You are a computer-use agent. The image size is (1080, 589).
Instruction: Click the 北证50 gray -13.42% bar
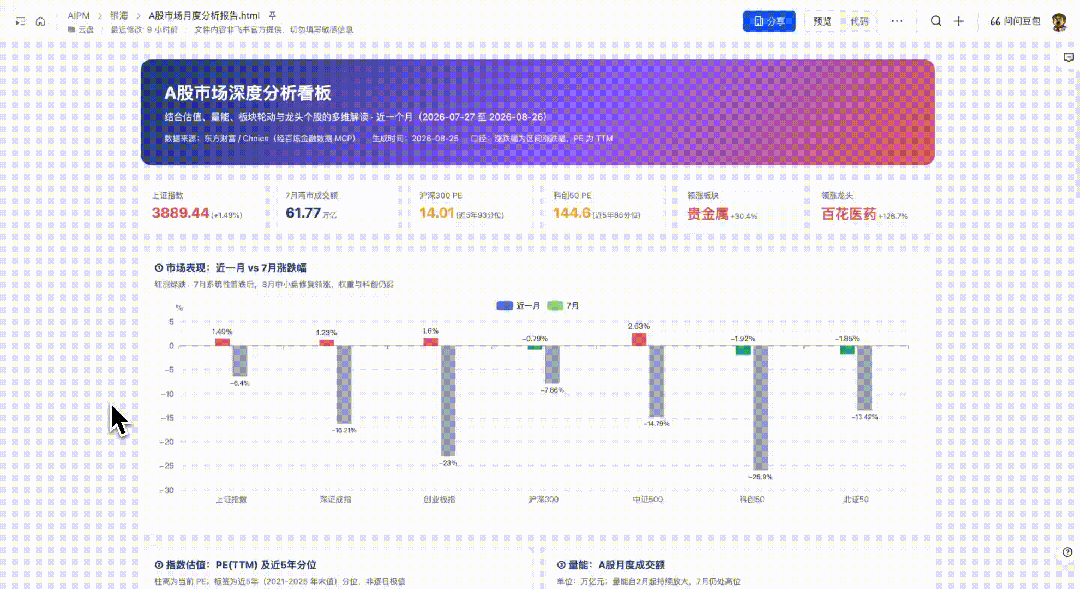[x=864, y=378]
